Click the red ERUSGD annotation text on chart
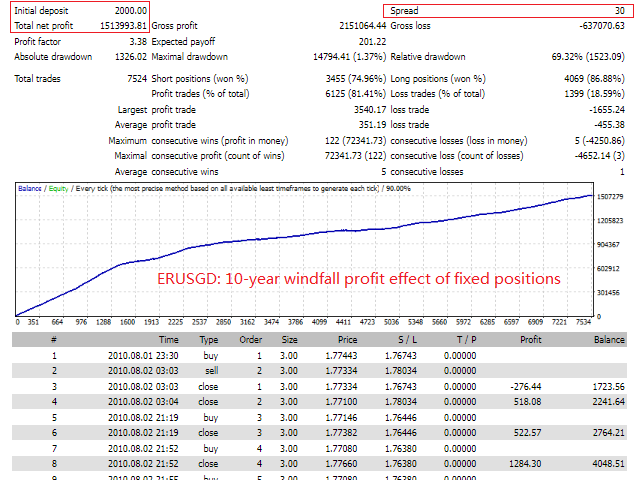Viewport: 640px width, 480px height. tap(358, 278)
